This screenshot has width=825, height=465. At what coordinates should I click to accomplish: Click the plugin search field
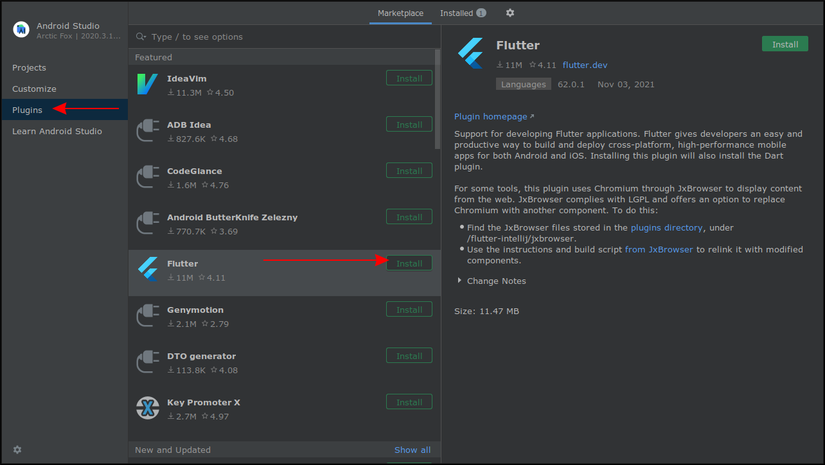(290, 36)
